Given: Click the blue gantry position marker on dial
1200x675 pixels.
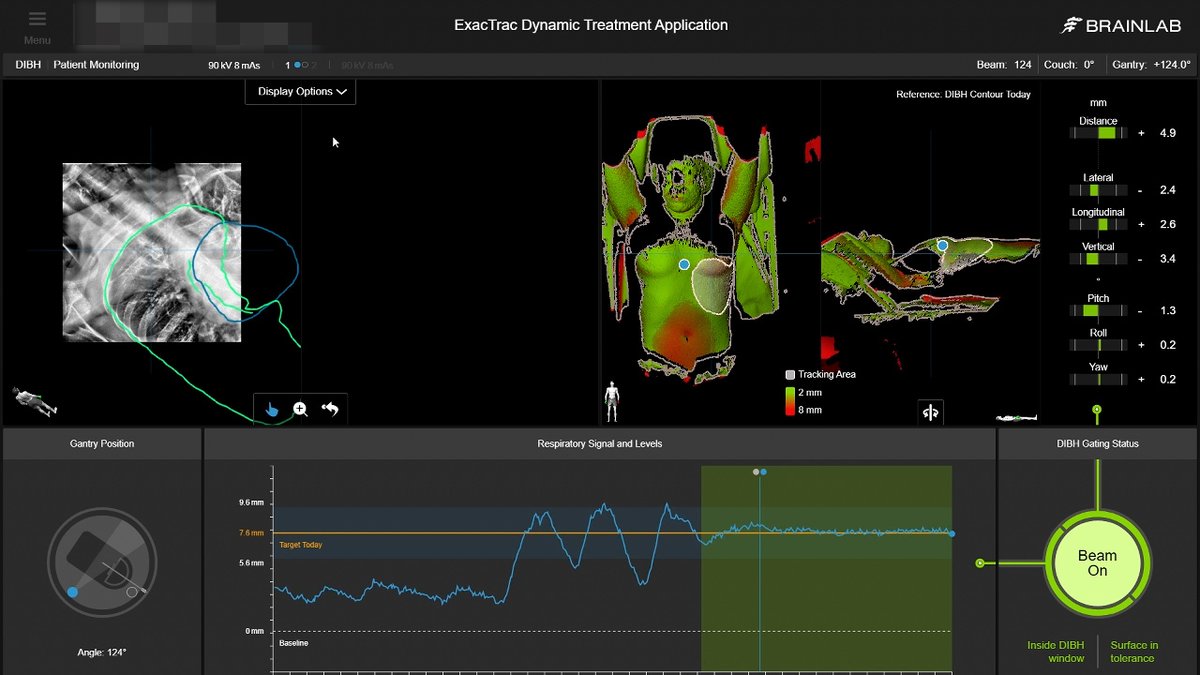Looking at the screenshot, I should (72, 592).
